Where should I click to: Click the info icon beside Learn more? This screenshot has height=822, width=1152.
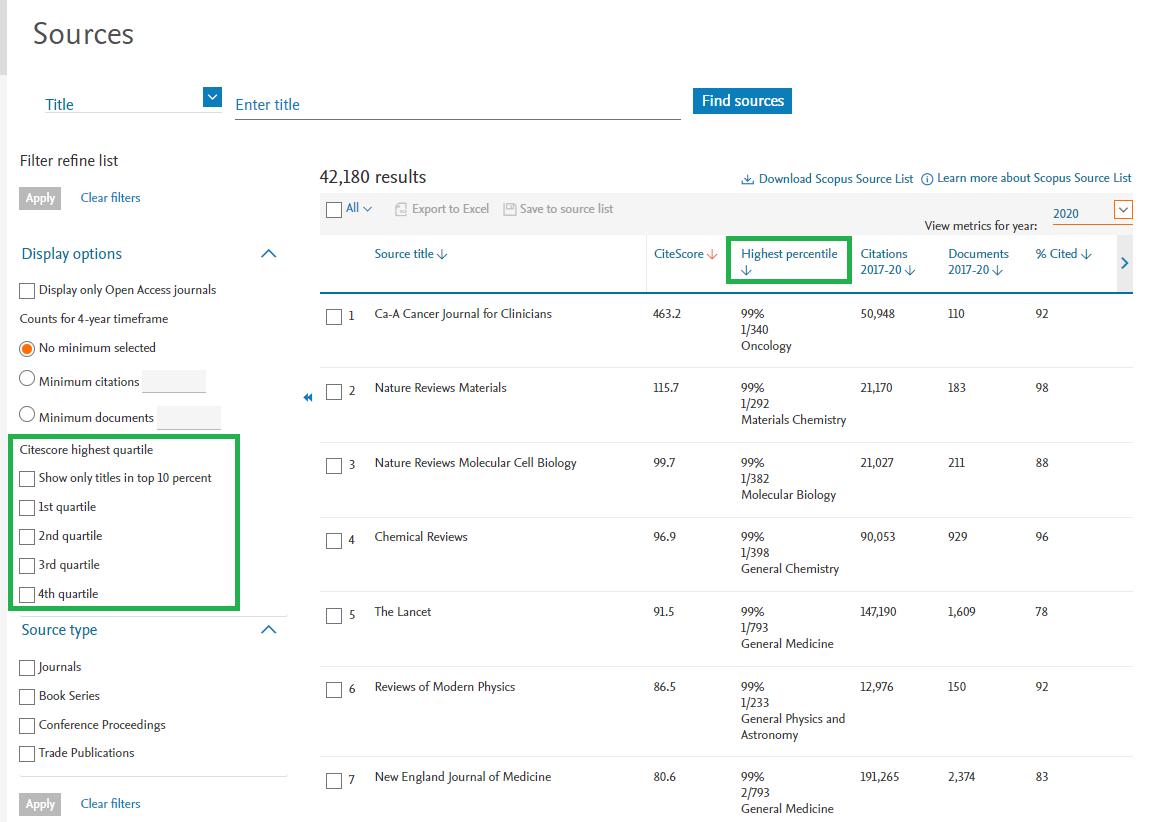click(x=927, y=179)
